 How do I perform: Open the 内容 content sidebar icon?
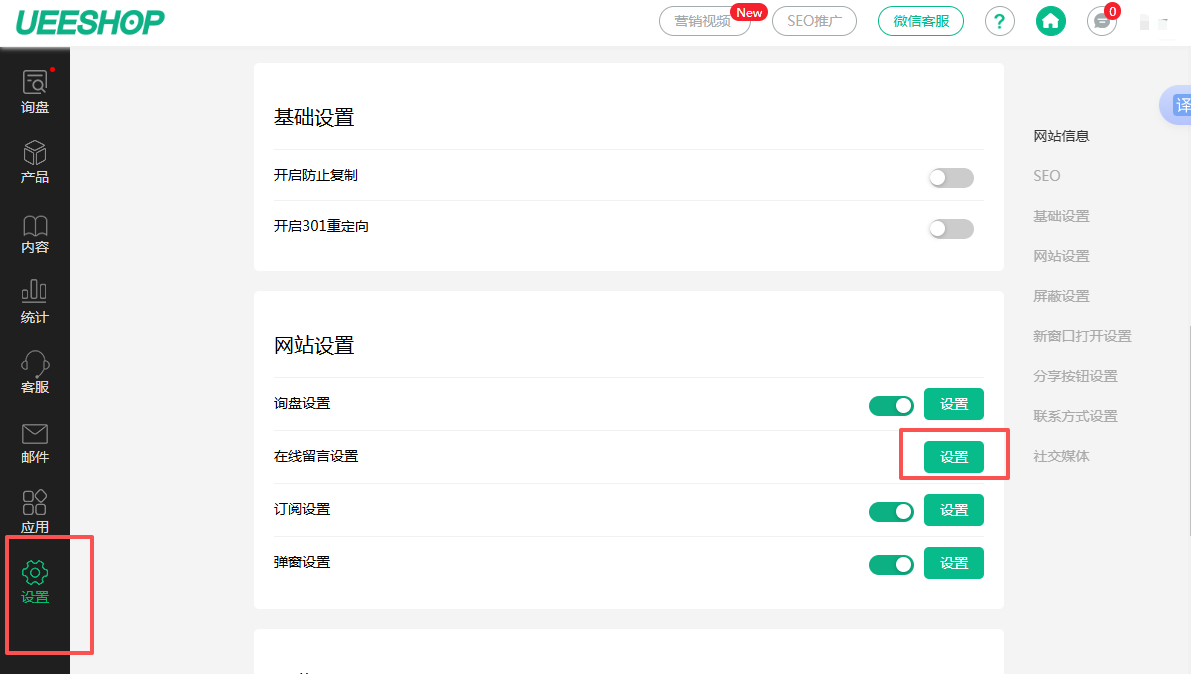click(x=35, y=231)
